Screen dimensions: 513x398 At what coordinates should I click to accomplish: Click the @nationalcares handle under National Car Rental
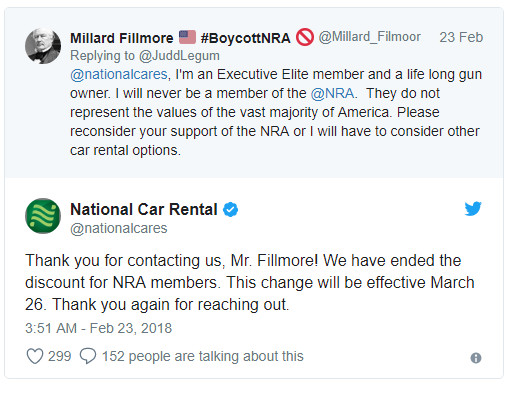119,228
